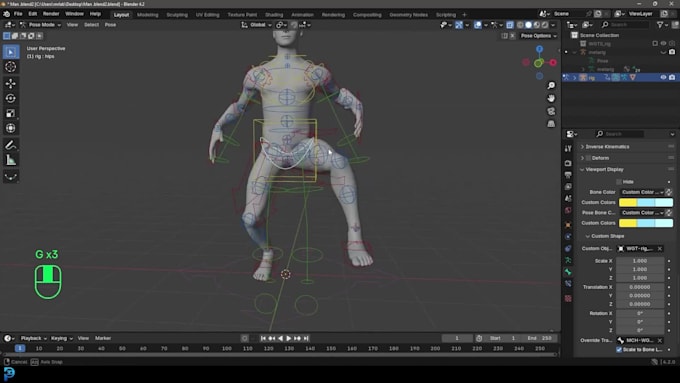Screen dimensions: 680x383
Task: Check the Hide bone checkbox
Action: tap(619, 182)
